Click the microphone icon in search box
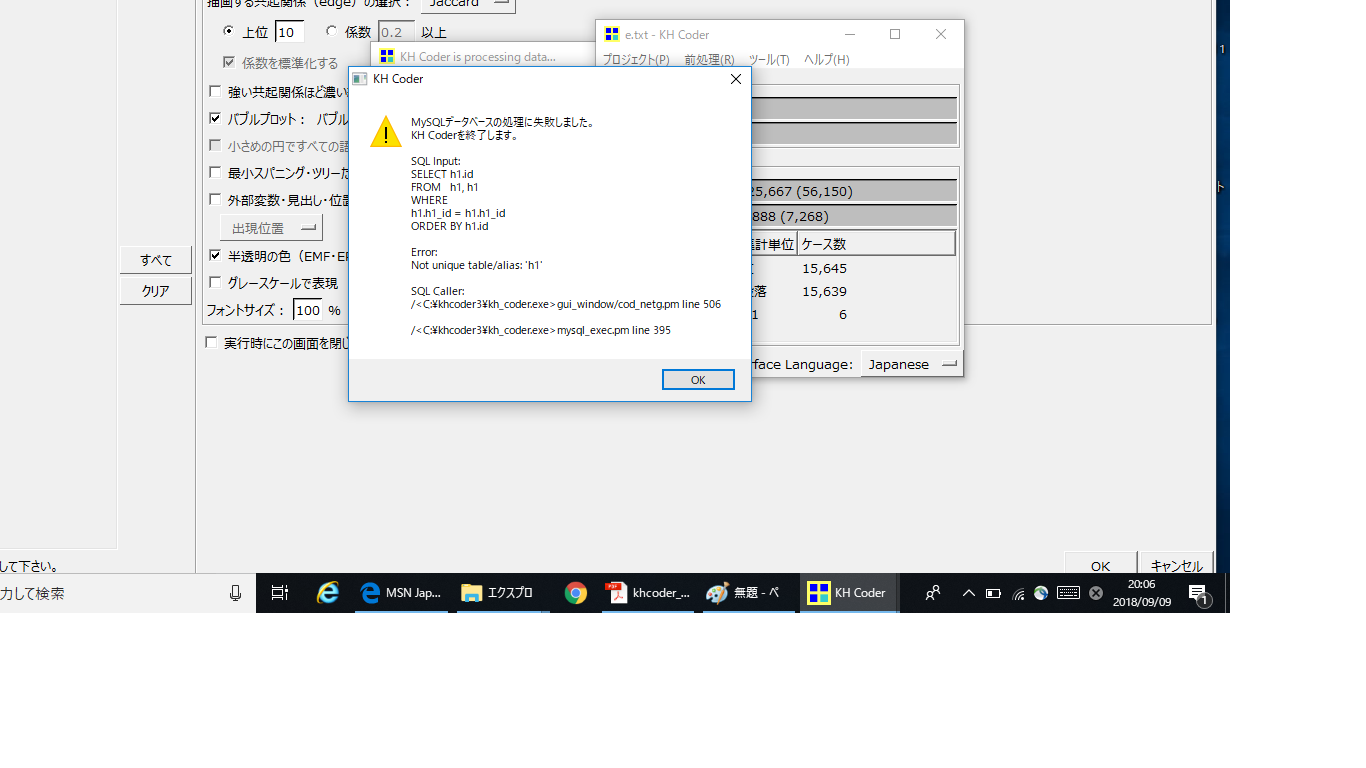 pos(235,593)
